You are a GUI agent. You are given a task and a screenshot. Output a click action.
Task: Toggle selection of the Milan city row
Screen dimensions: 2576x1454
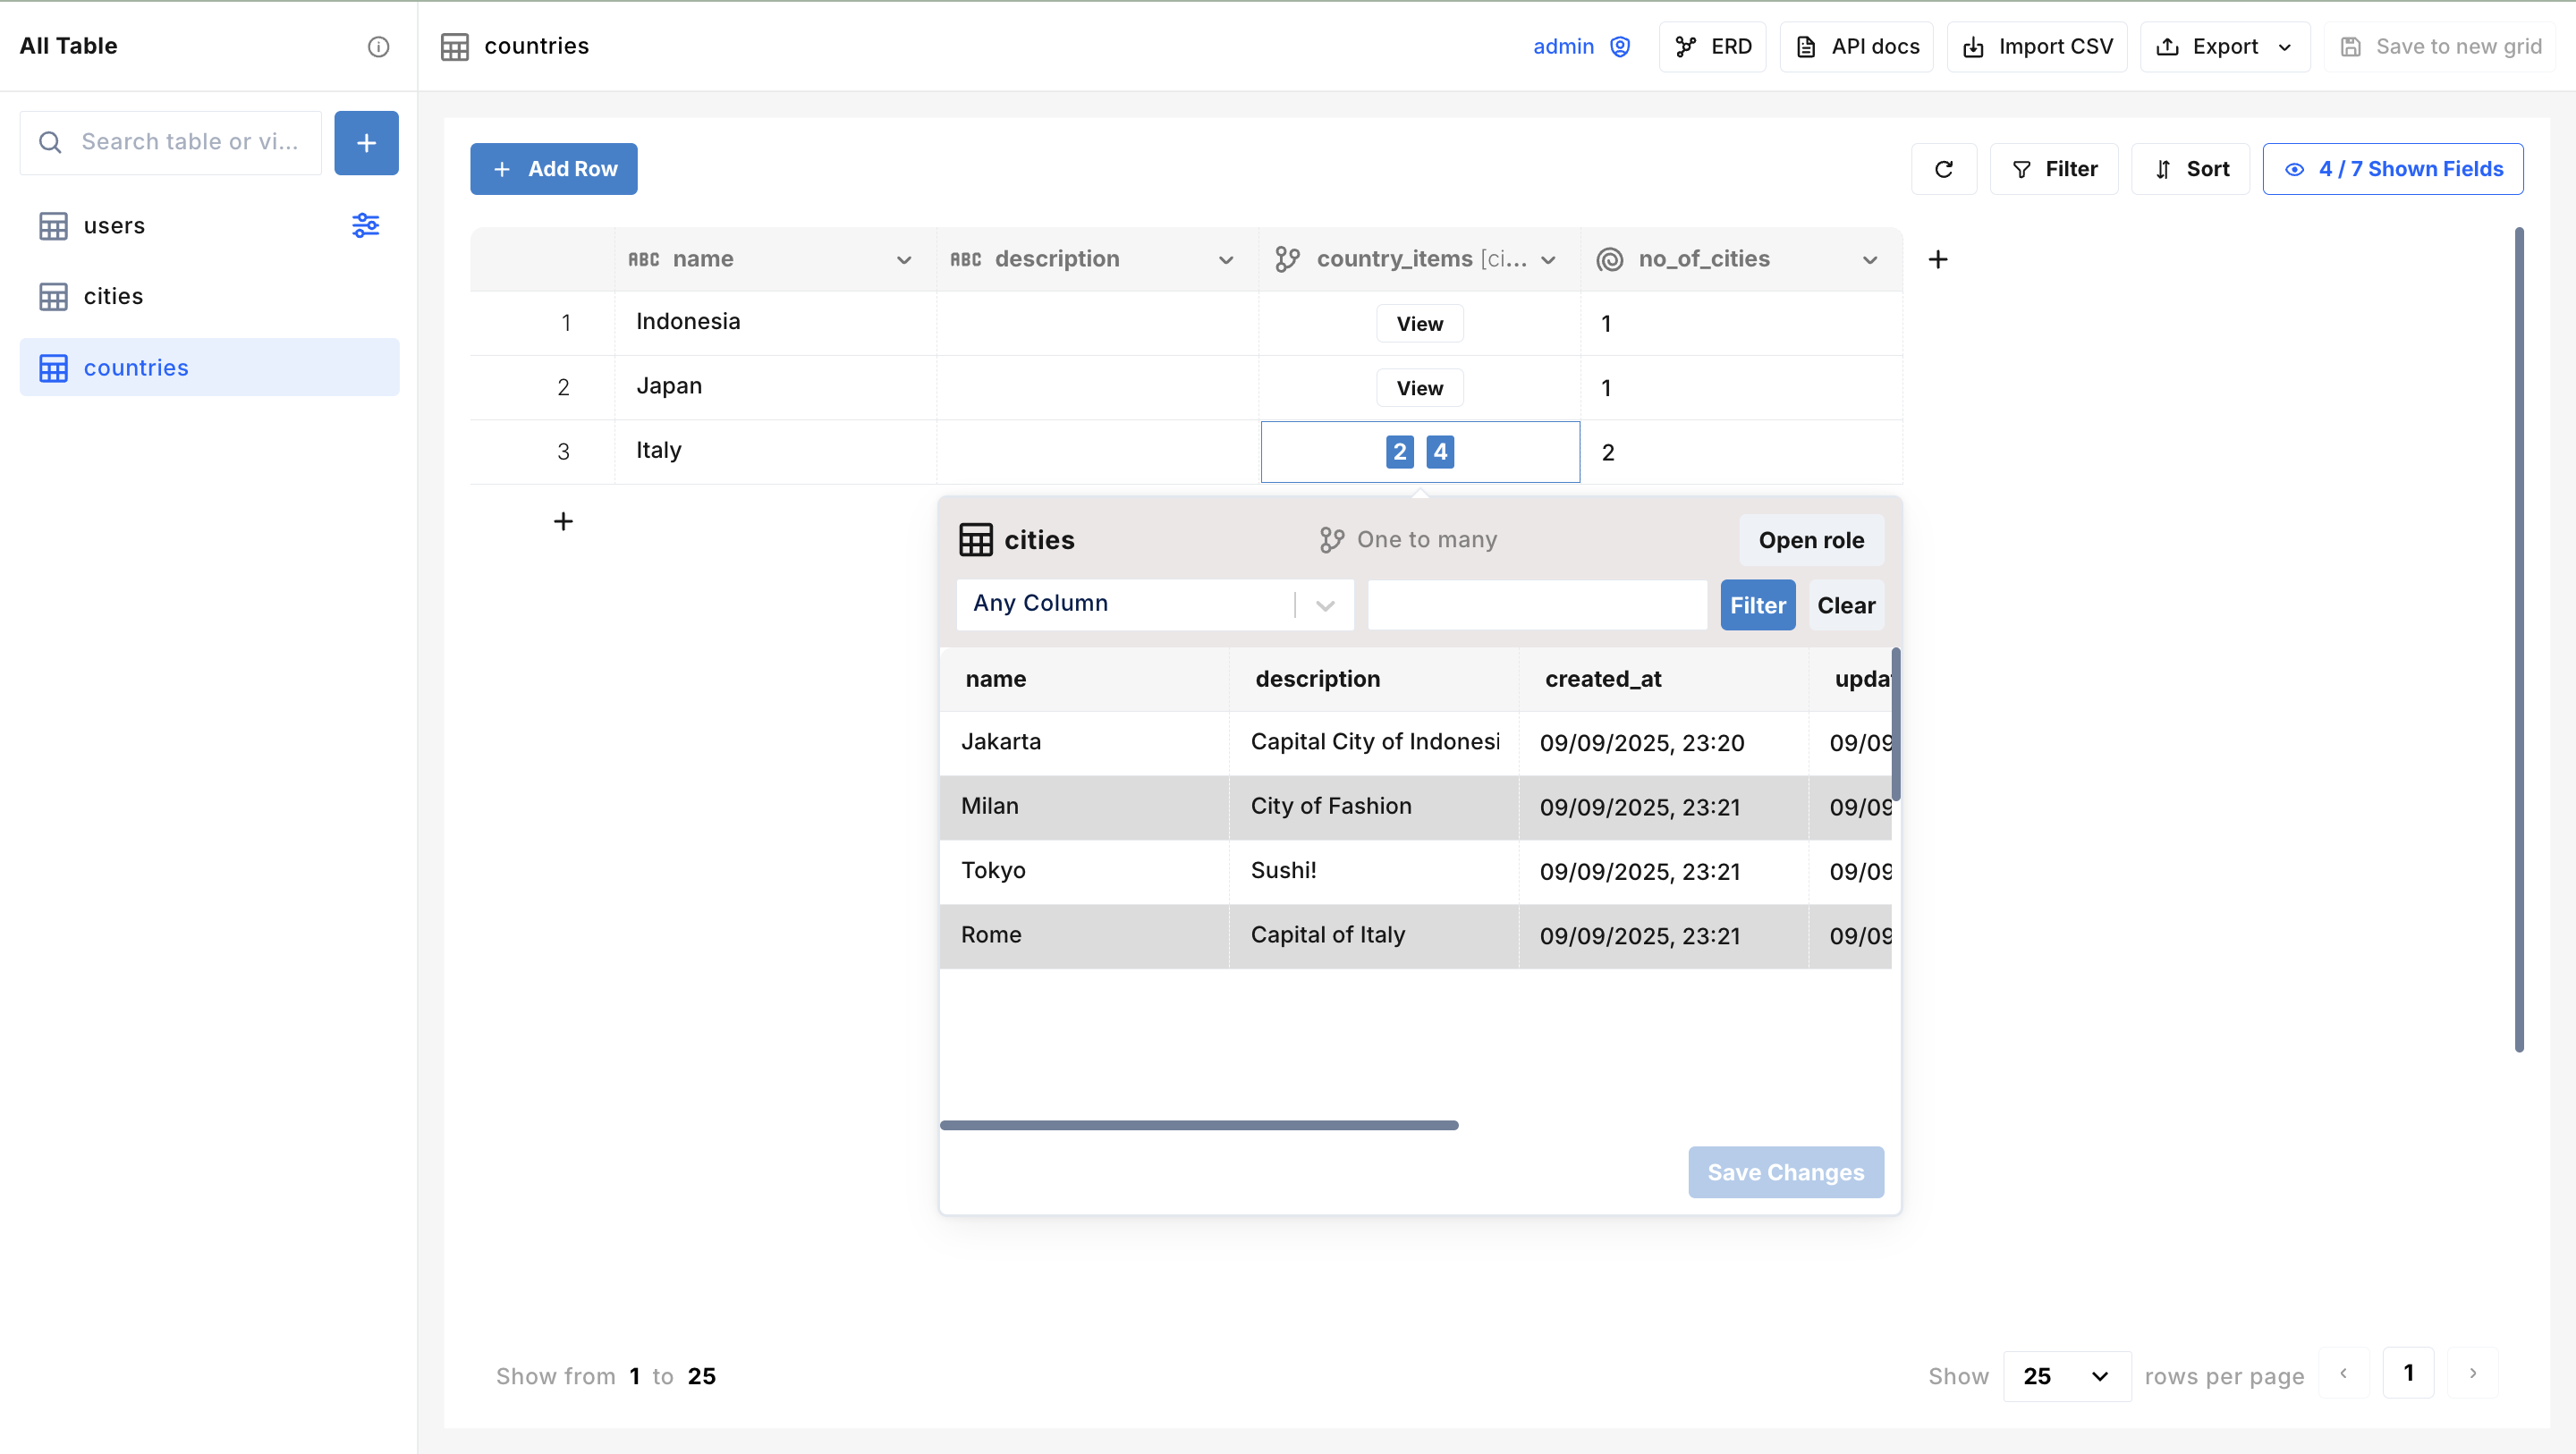[x=1083, y=807]
